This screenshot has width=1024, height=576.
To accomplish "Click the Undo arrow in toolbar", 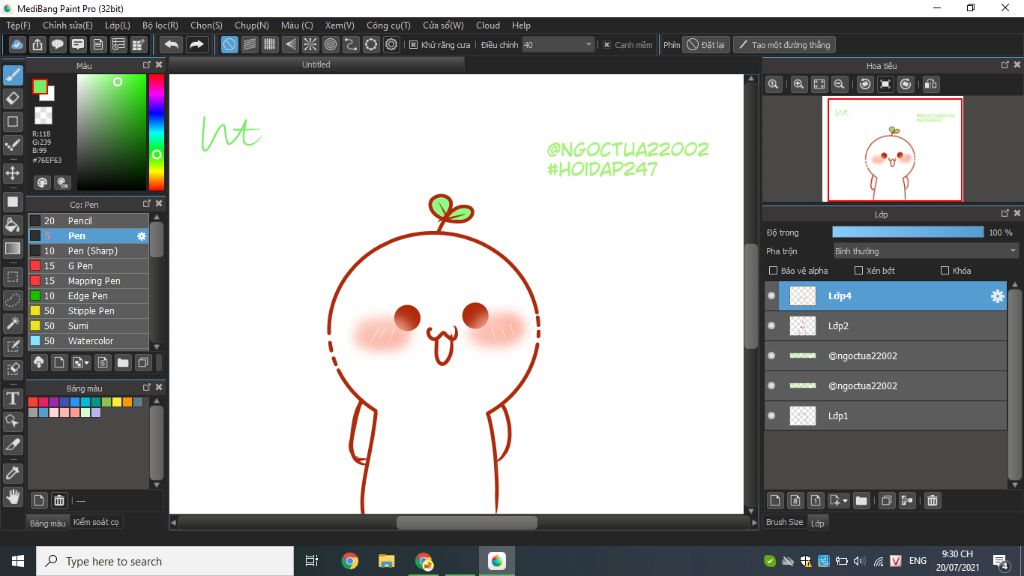I will pos(171,45).
